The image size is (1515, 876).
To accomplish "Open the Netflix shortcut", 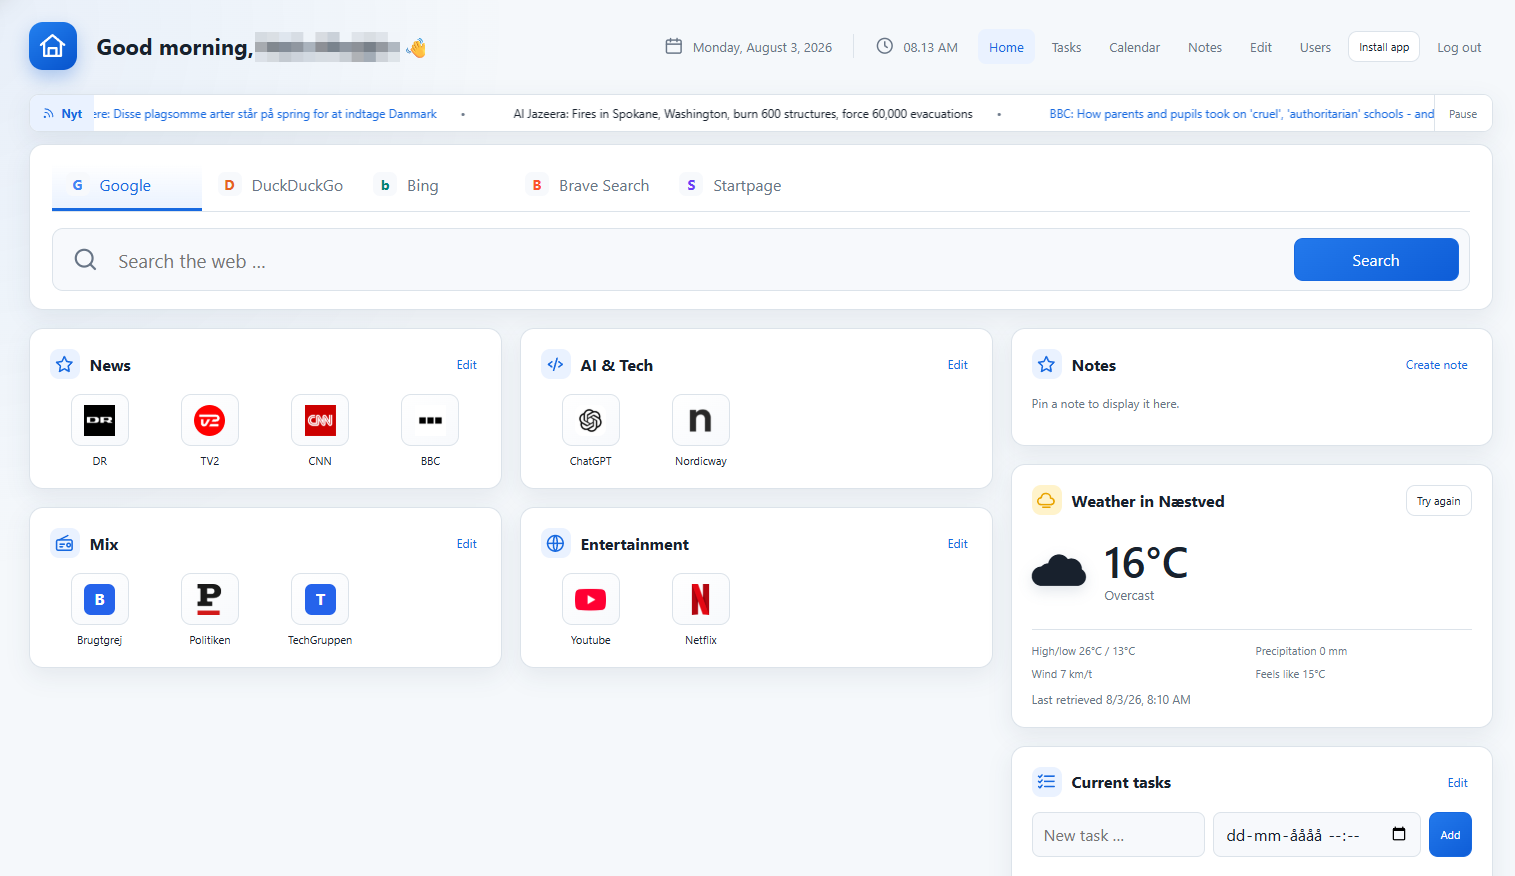I will 701,599.
